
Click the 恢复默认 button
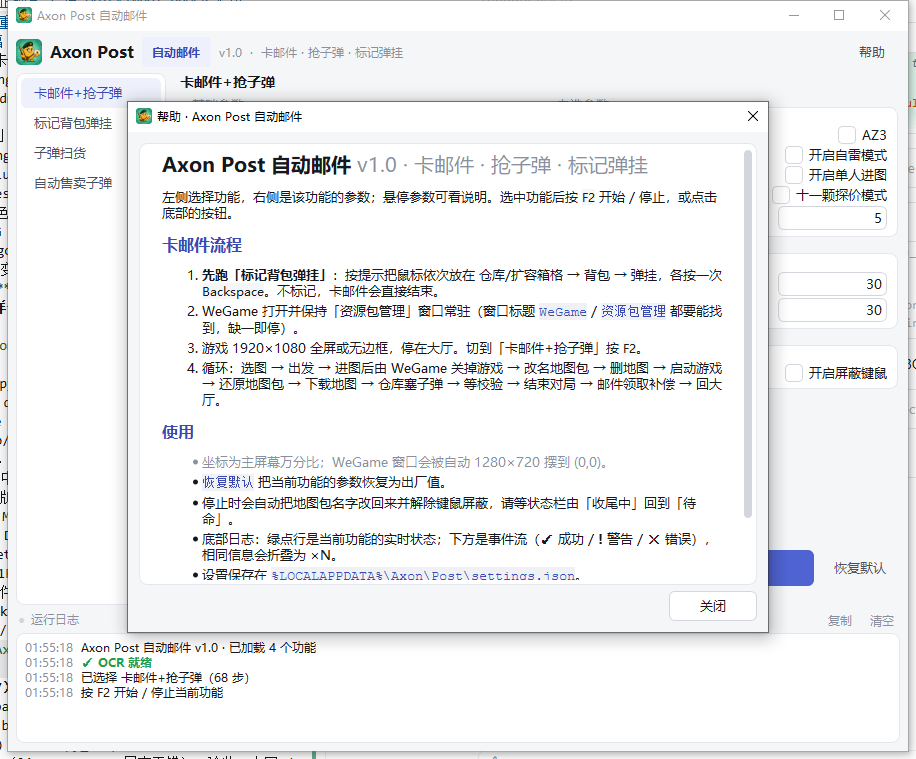point(859,568)
